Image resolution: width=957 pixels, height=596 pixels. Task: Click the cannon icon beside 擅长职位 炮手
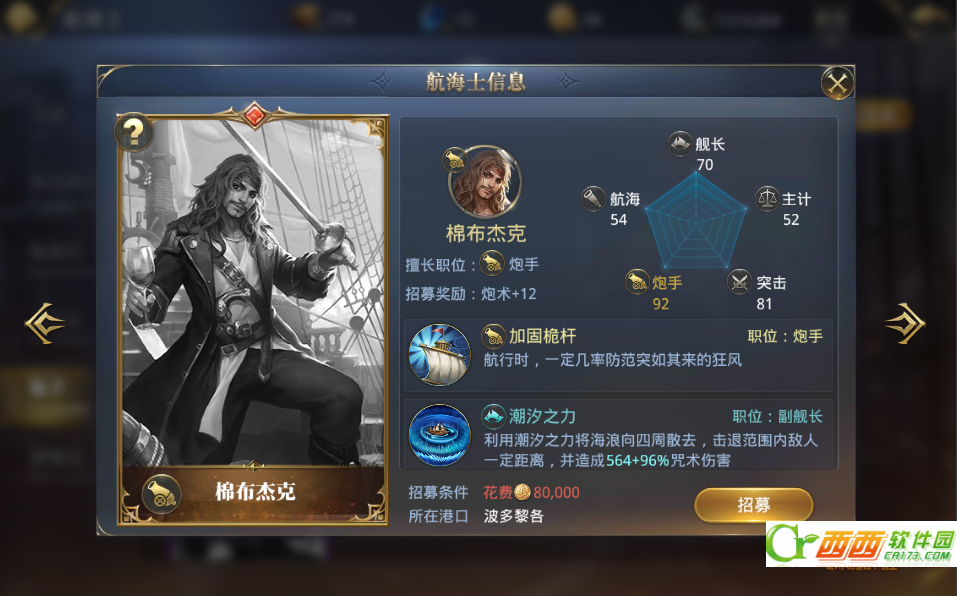tap(491, 264)
